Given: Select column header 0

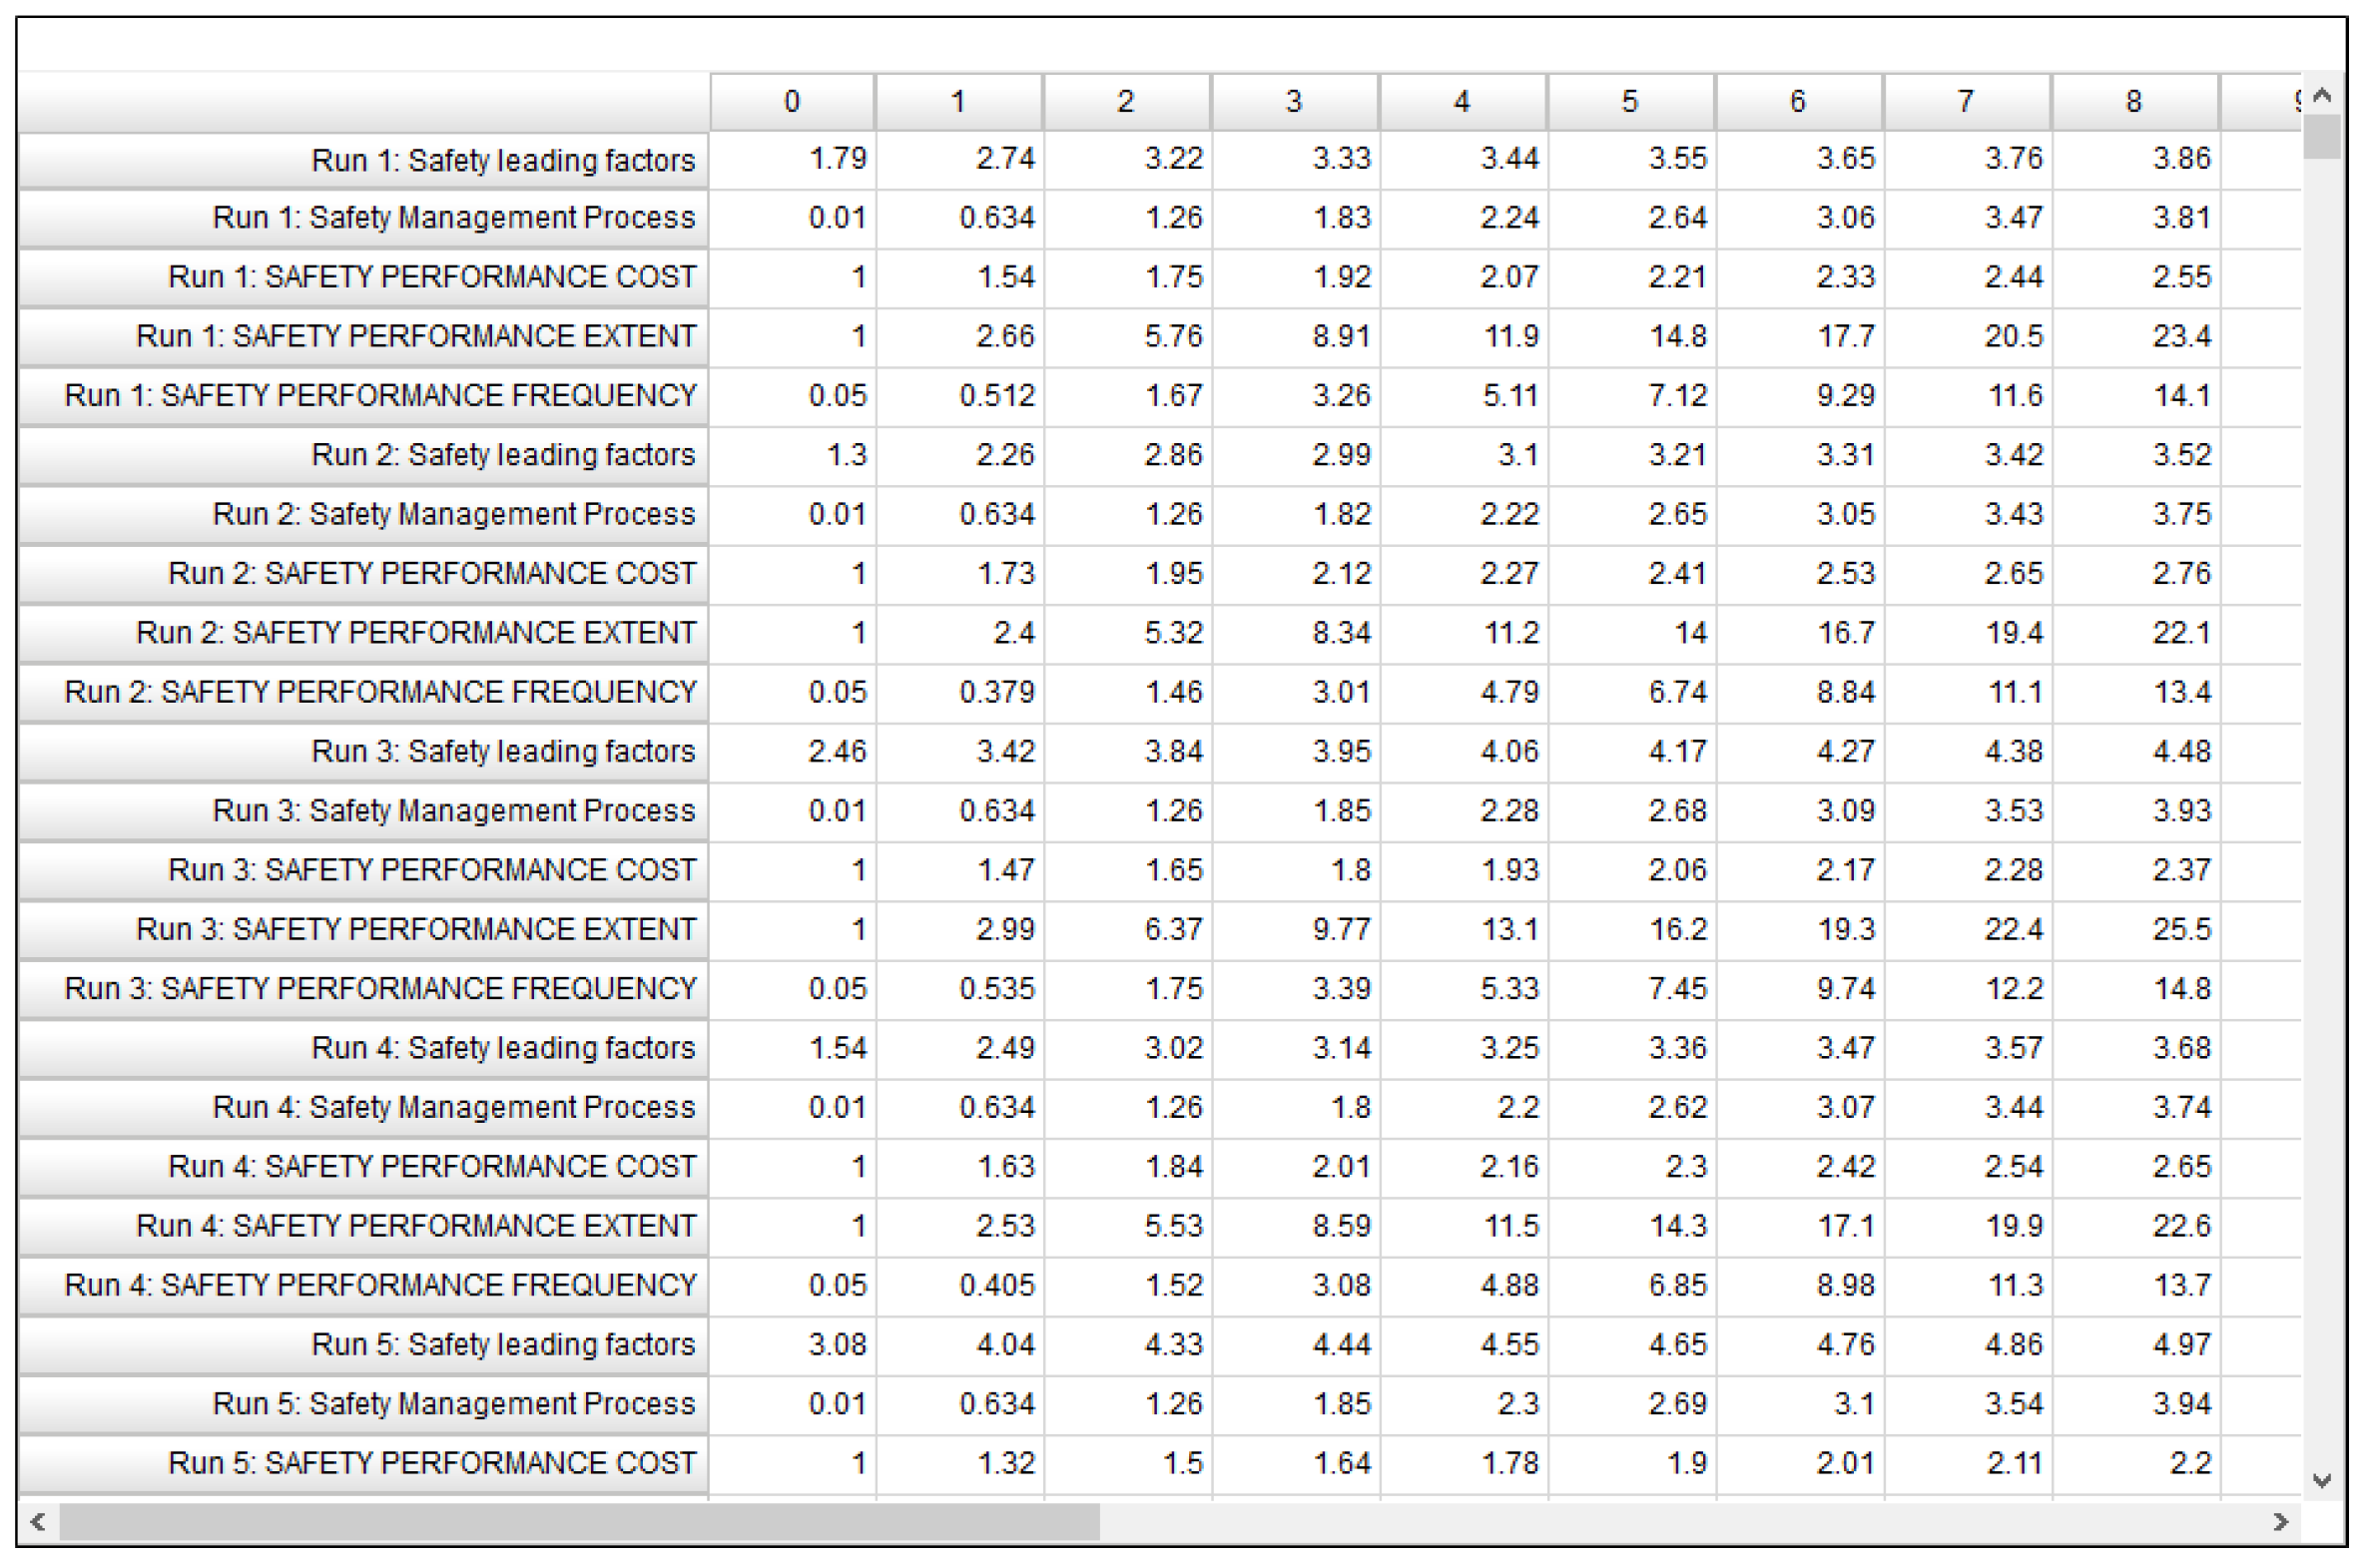Looking at the screenshot, I should point(792,101).
